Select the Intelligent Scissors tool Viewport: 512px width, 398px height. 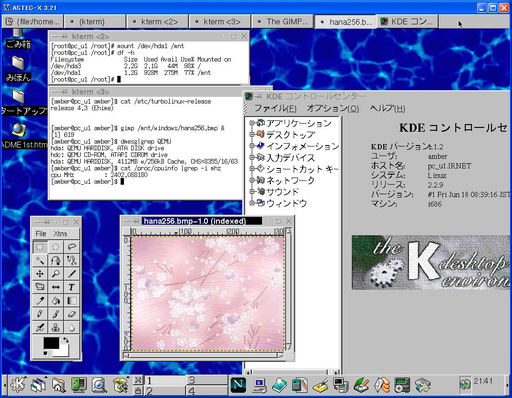click(x=71, y=260)
